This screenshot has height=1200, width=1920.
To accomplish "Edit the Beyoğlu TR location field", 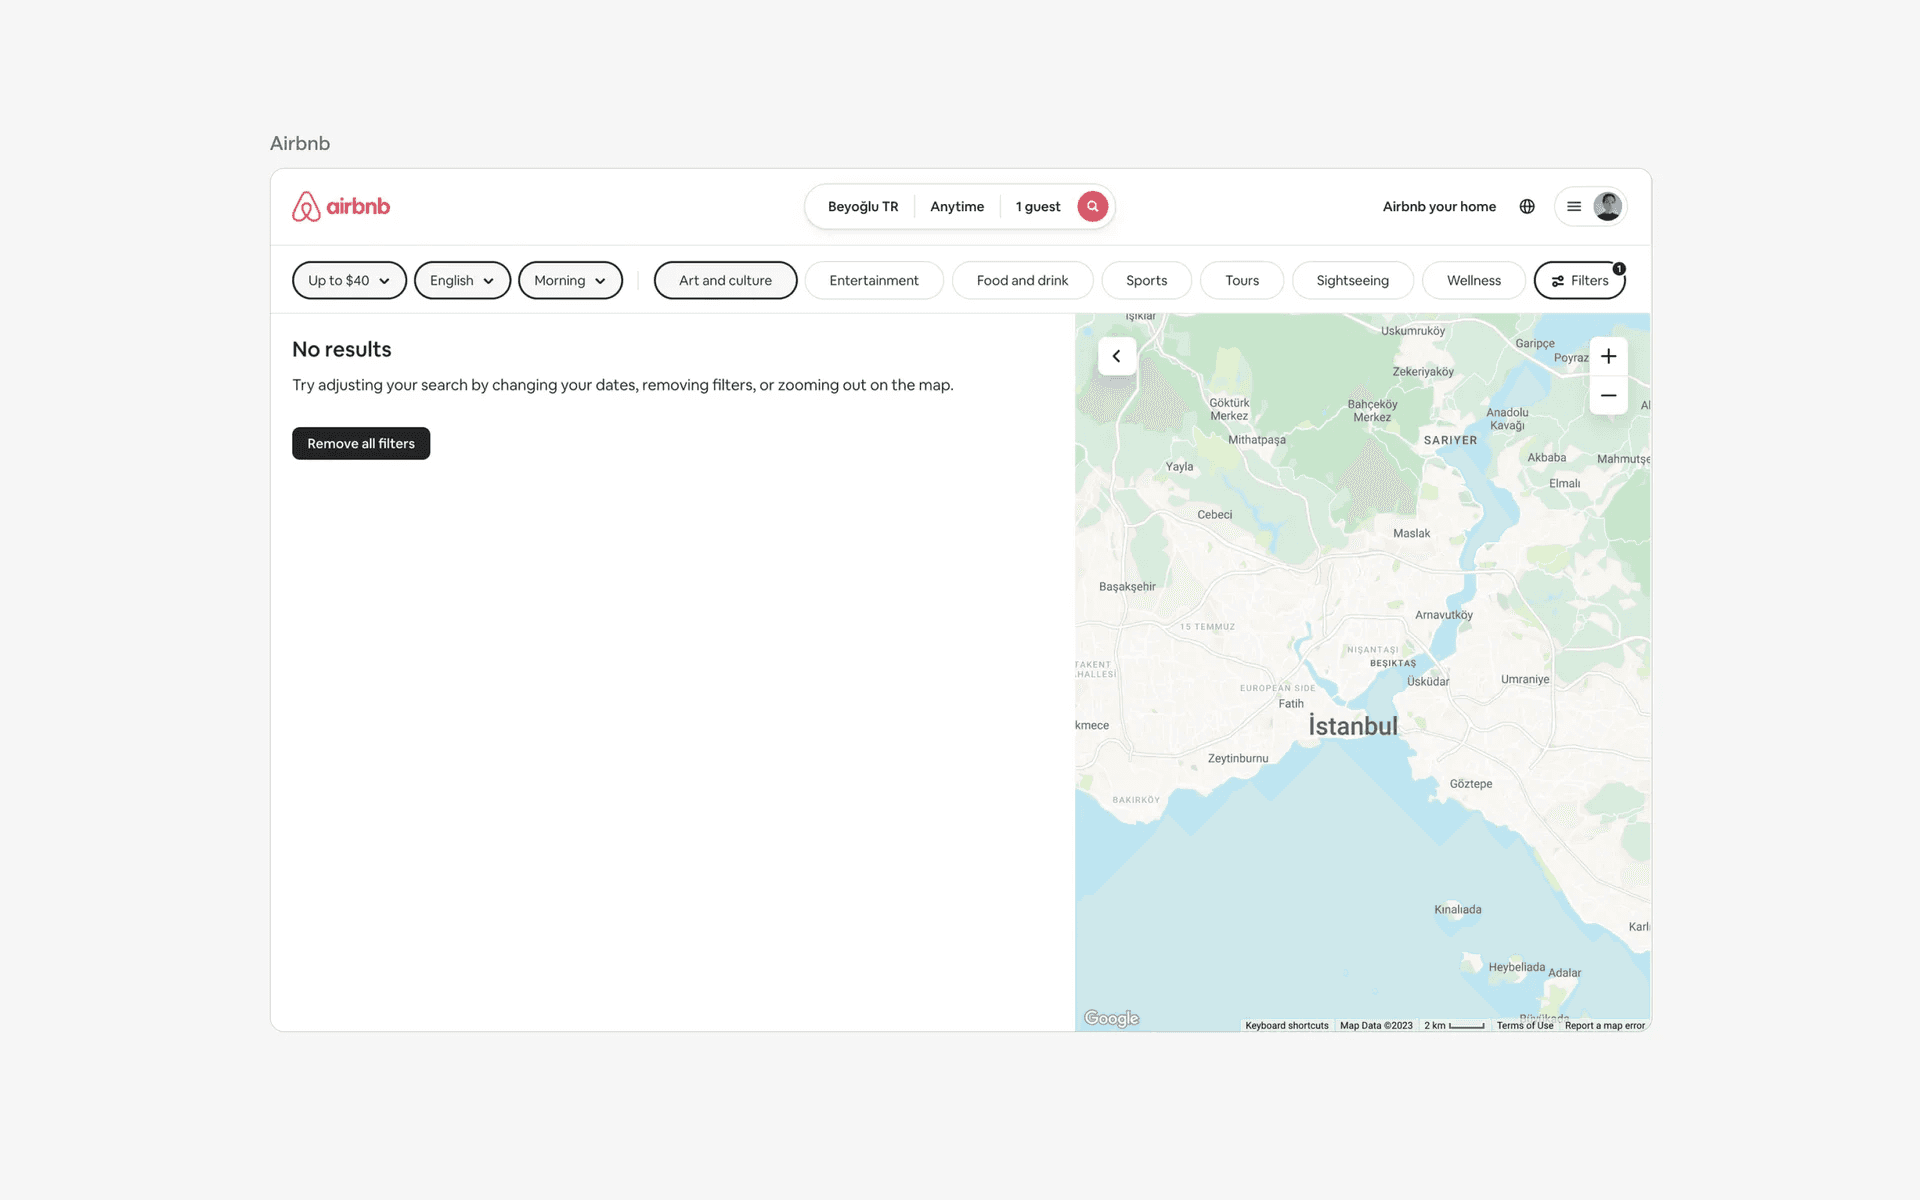I will click(862, 207).
